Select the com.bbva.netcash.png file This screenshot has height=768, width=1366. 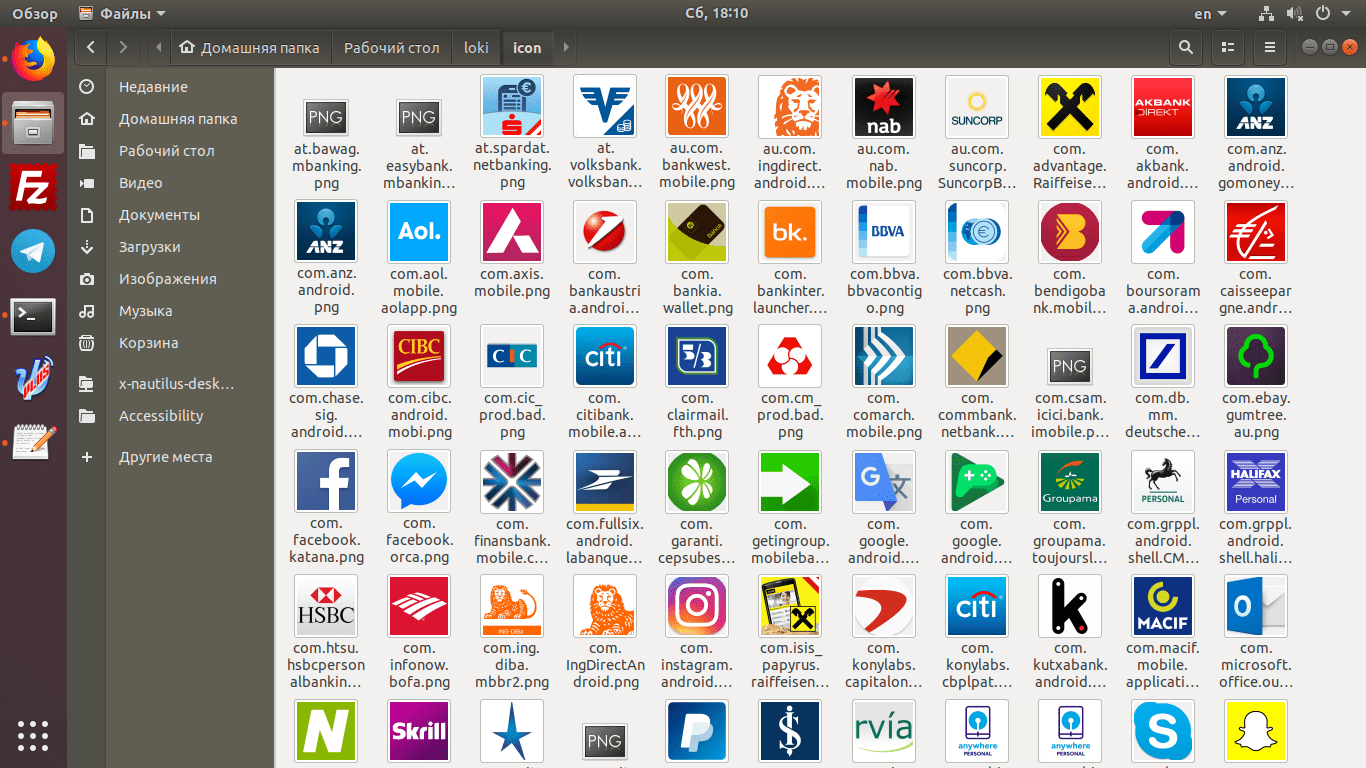(976, 232)
